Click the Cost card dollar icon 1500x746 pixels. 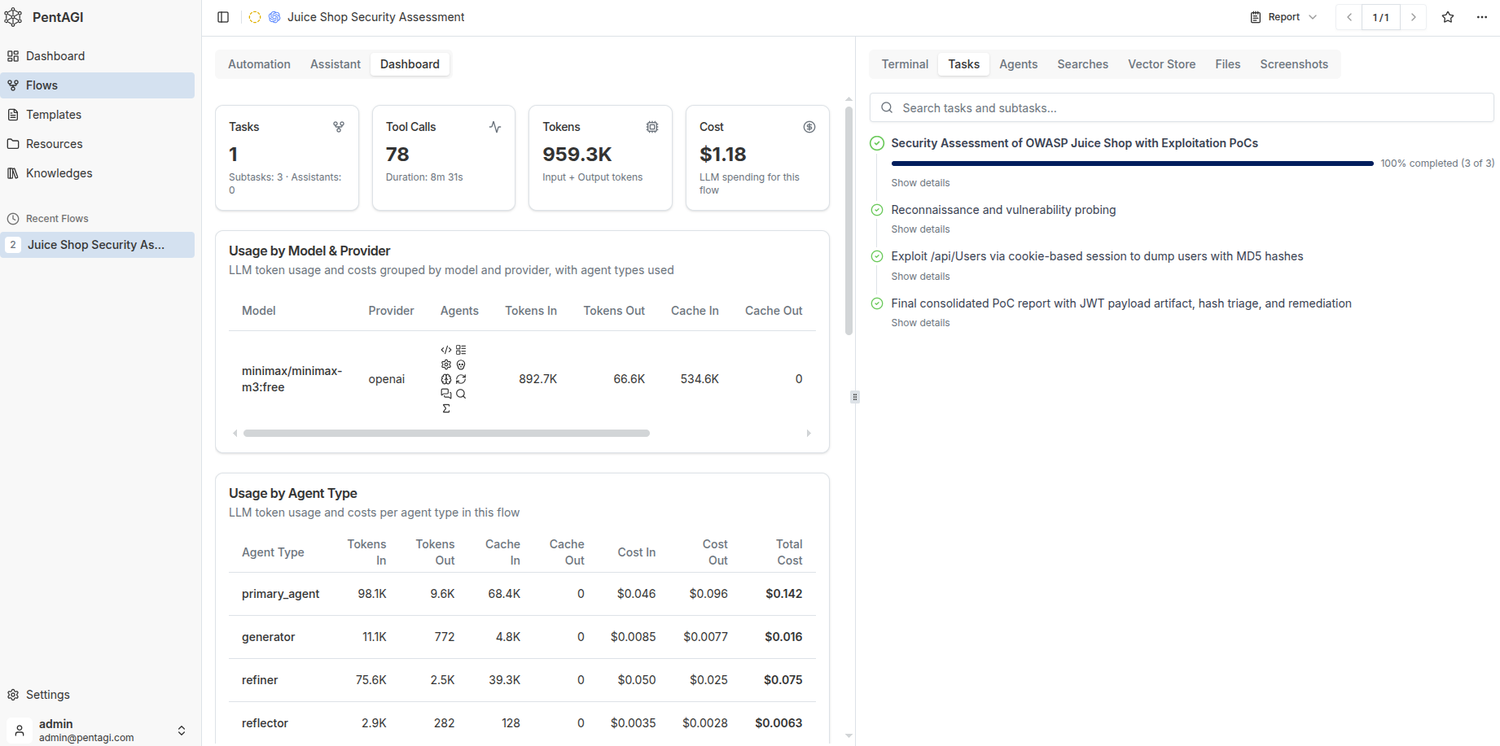point(809,127)
